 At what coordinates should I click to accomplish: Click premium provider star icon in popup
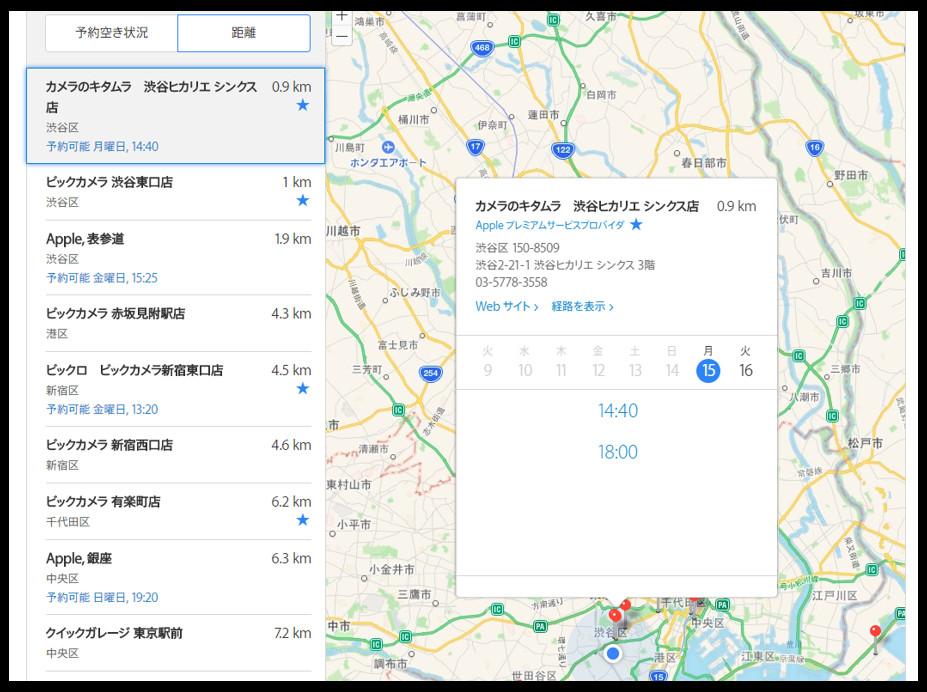pos(636,225)
